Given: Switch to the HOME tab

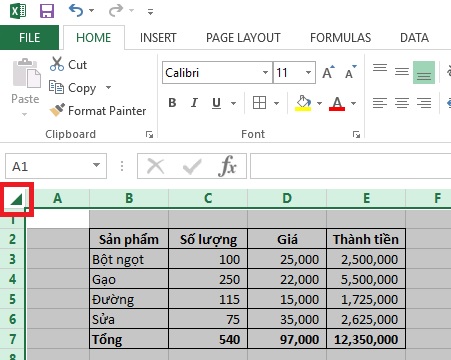Looking at the screenshot, I should [x=94, y=38].
